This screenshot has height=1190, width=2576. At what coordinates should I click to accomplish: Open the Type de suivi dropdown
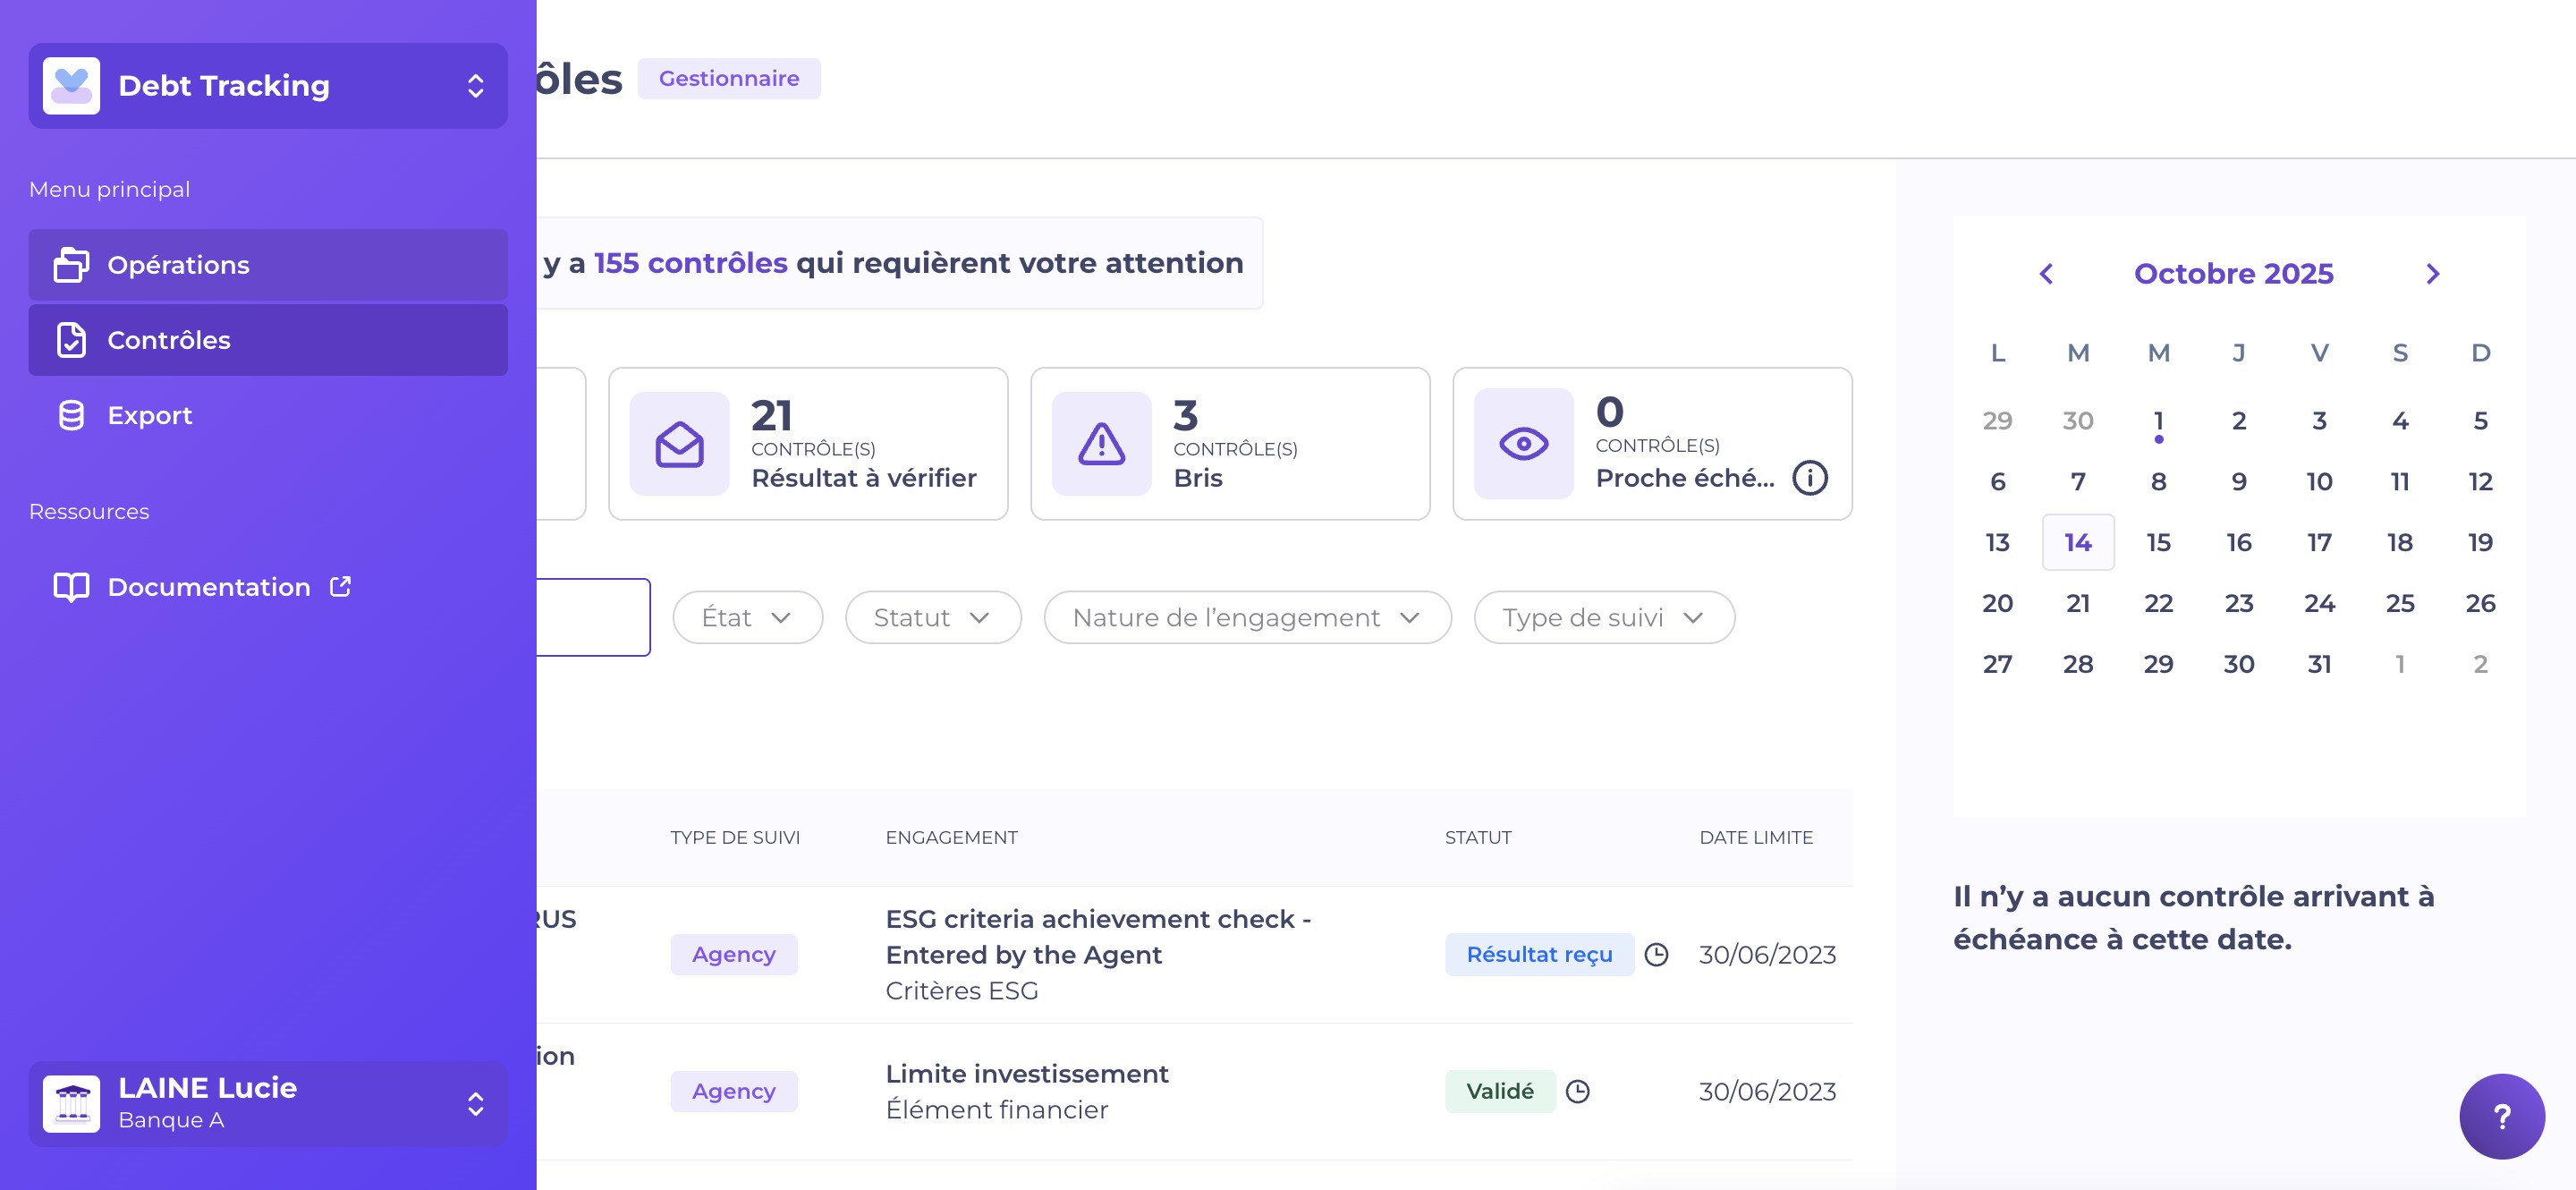coord(1603,618)
